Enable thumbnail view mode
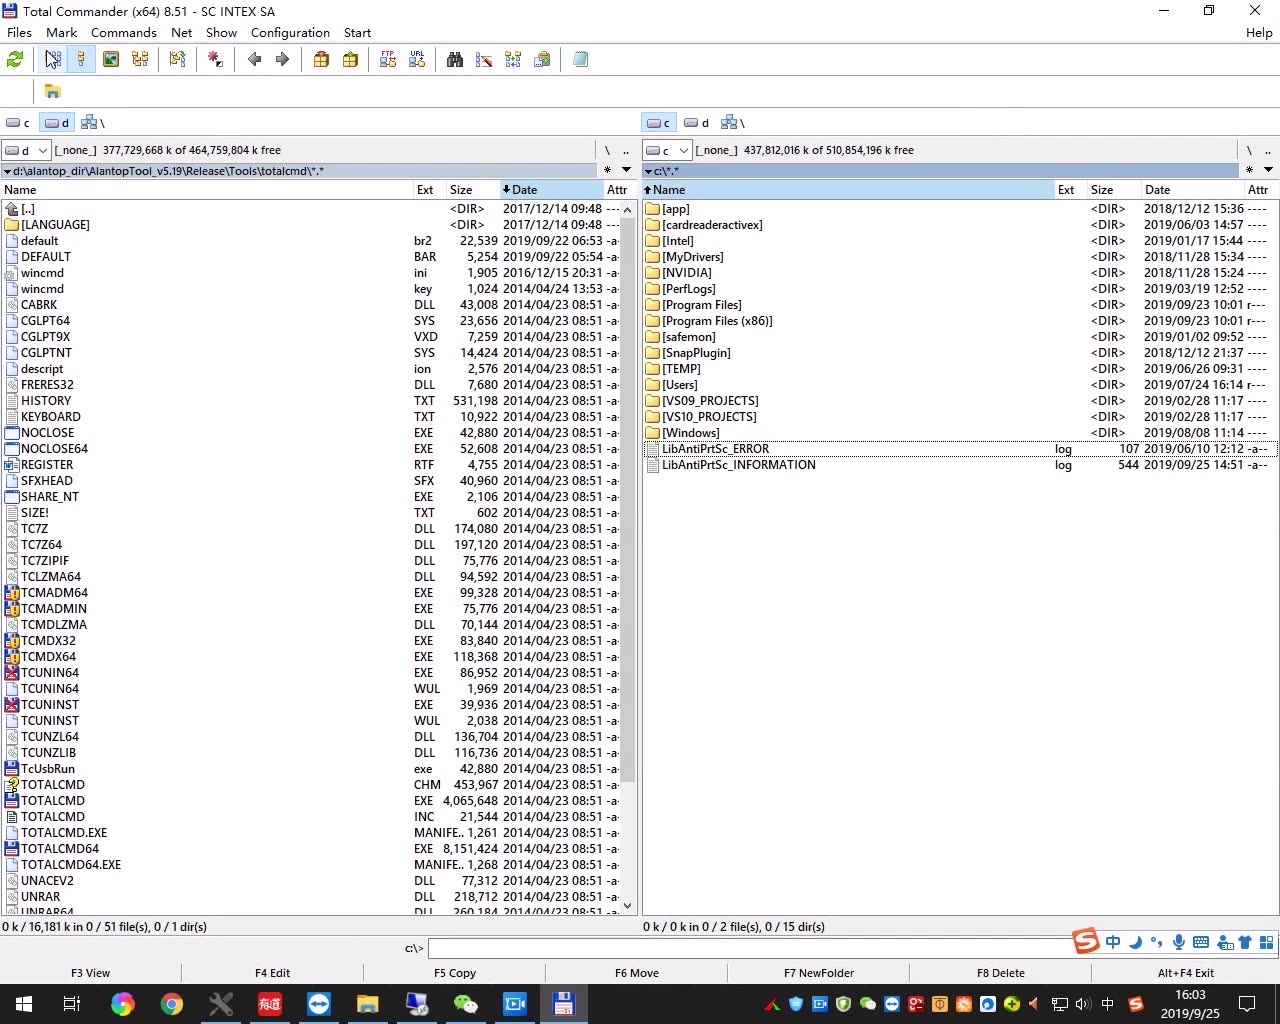This screenshot has width=1280, height=1024. click(111, 60)
